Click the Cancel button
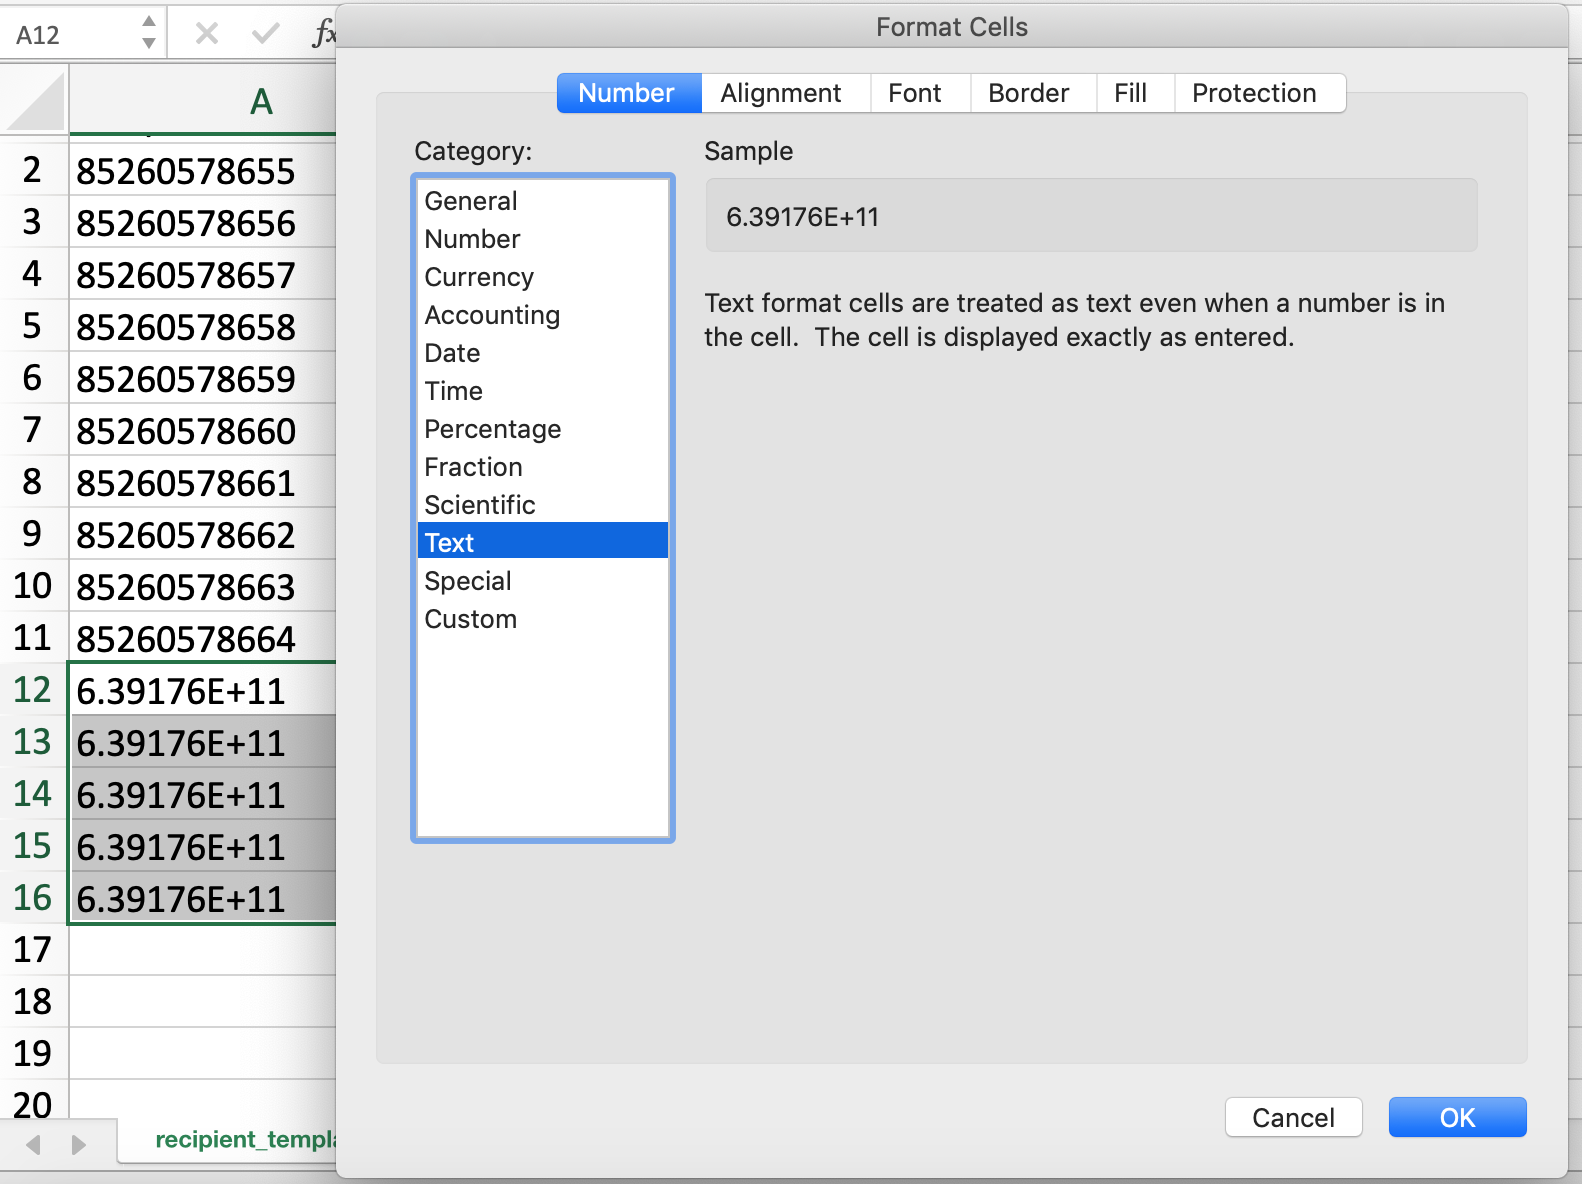Screen dimensions: 1582x1184 pos(1293,1117)
